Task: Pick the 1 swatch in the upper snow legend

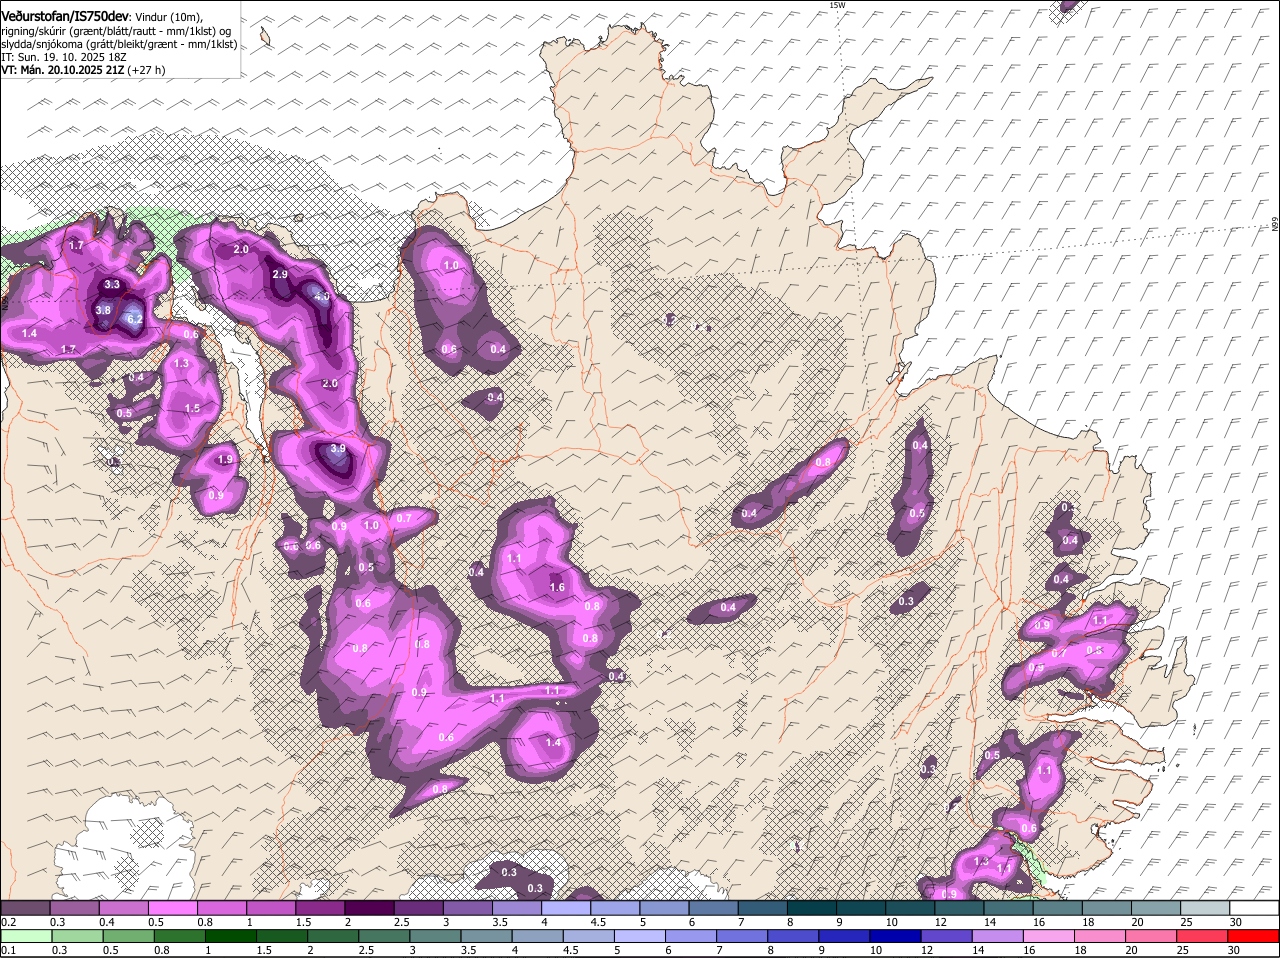Action: click(270, 908)
